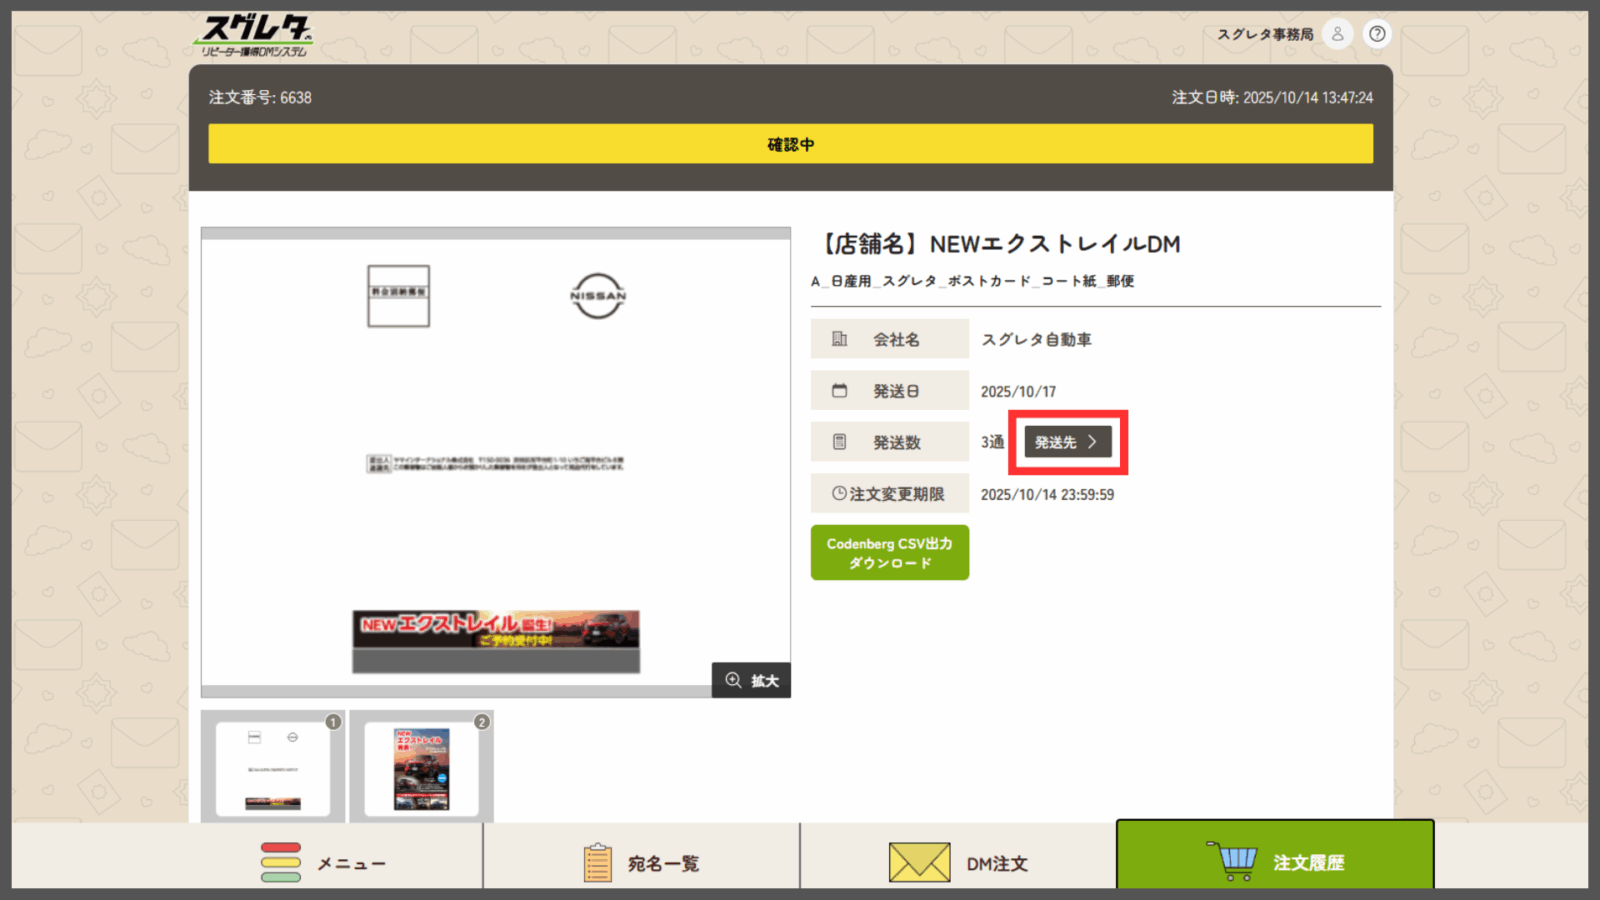Click the magnifier icon on 拡大 button
The image size is (1600, 900).
733,680
